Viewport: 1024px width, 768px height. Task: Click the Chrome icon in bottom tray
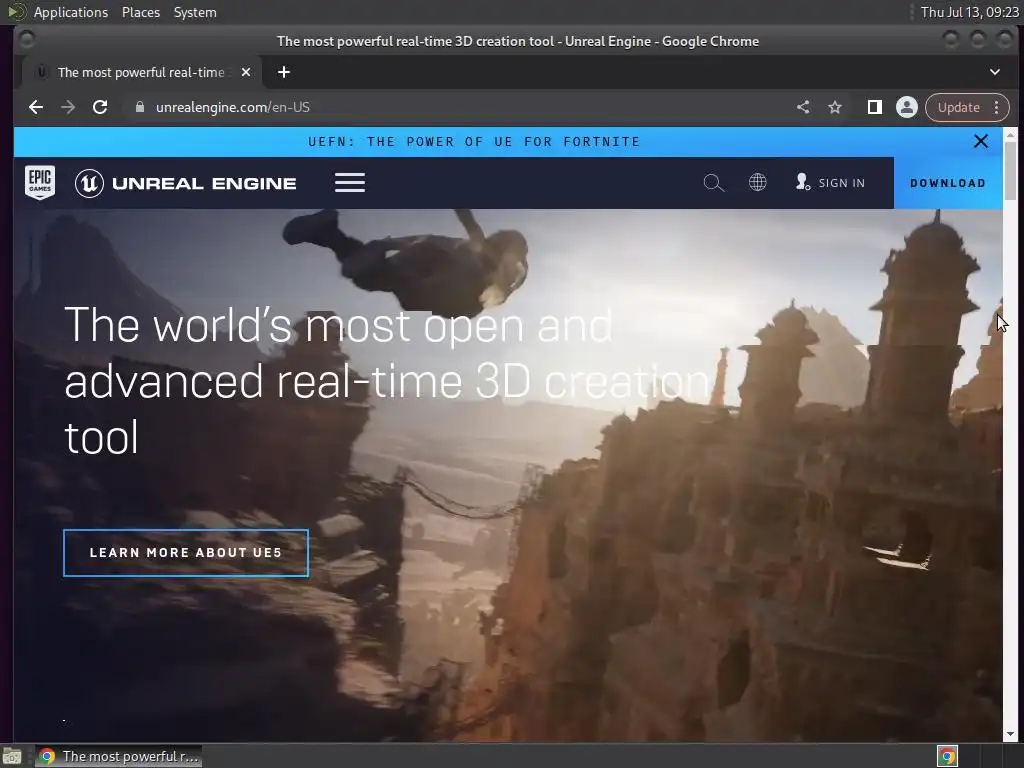947,756
